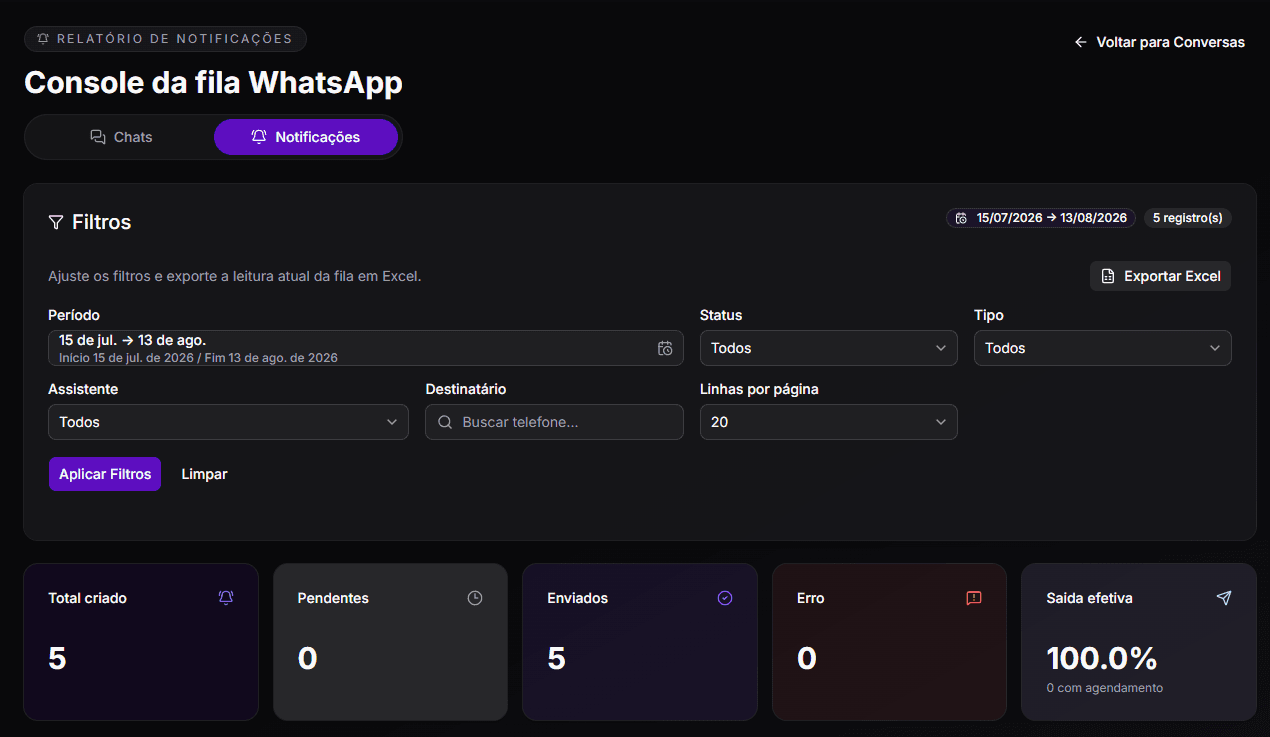Click the alert icon on Erro card
Image resolution: width=1270 pixels, height=737 pixels.
(x=974, y=598)
